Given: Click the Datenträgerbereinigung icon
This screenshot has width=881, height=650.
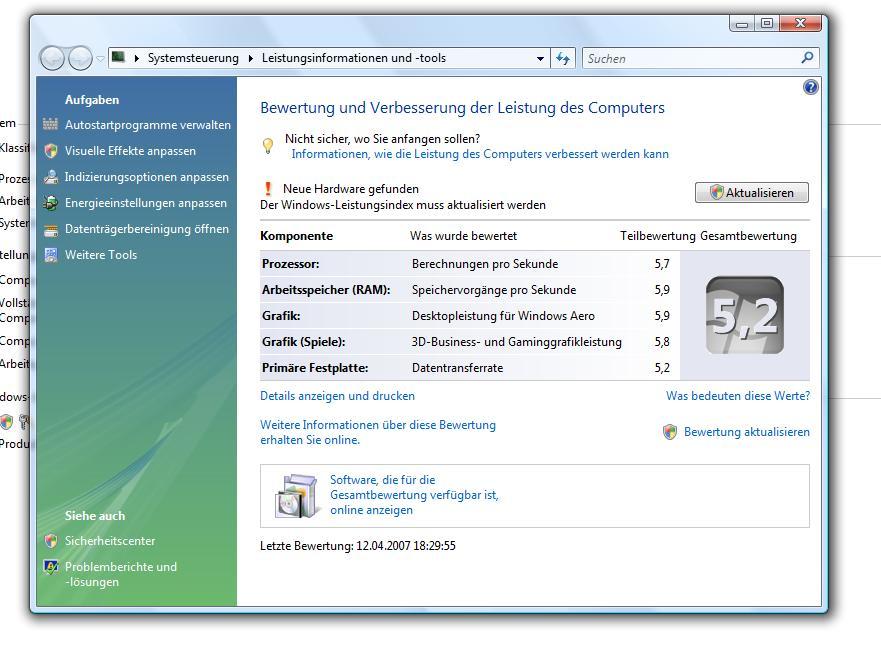Looking at the screenshot, I should click(51, 229).
